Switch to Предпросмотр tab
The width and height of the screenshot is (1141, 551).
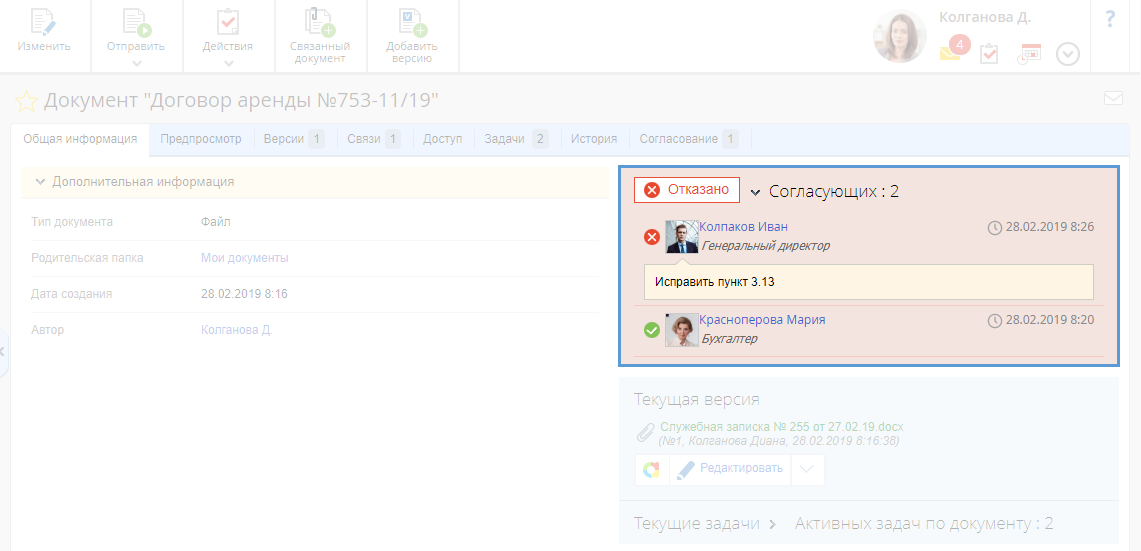[201, 139]
